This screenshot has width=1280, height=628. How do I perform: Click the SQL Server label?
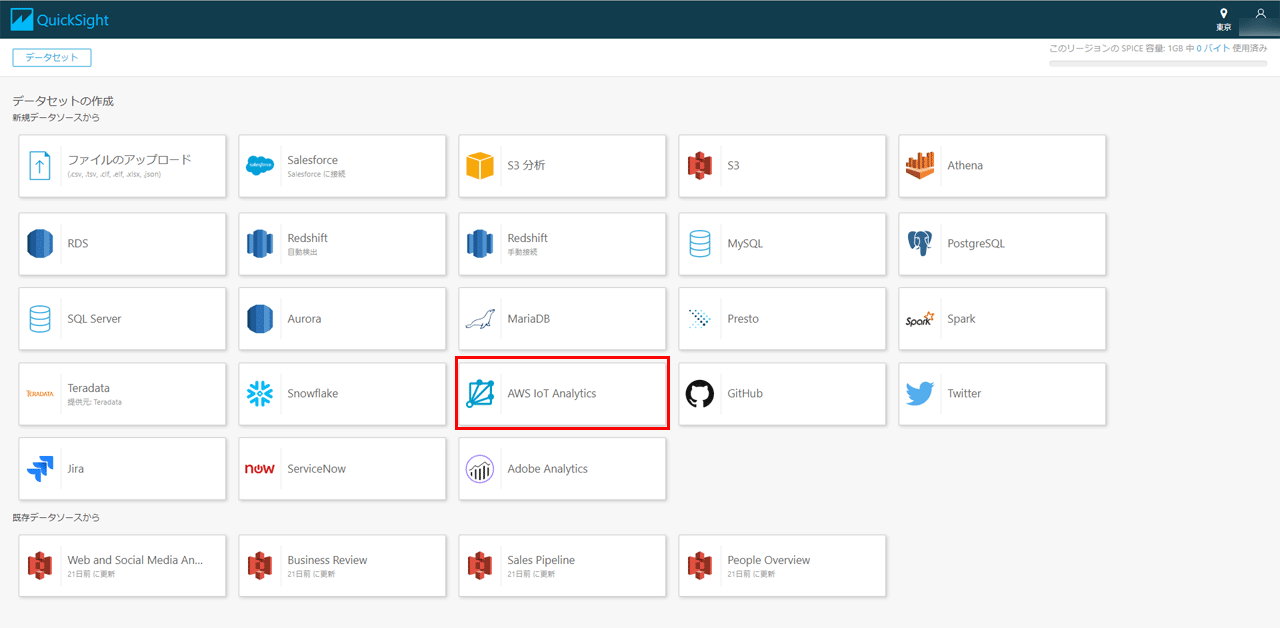pos(94,319)
